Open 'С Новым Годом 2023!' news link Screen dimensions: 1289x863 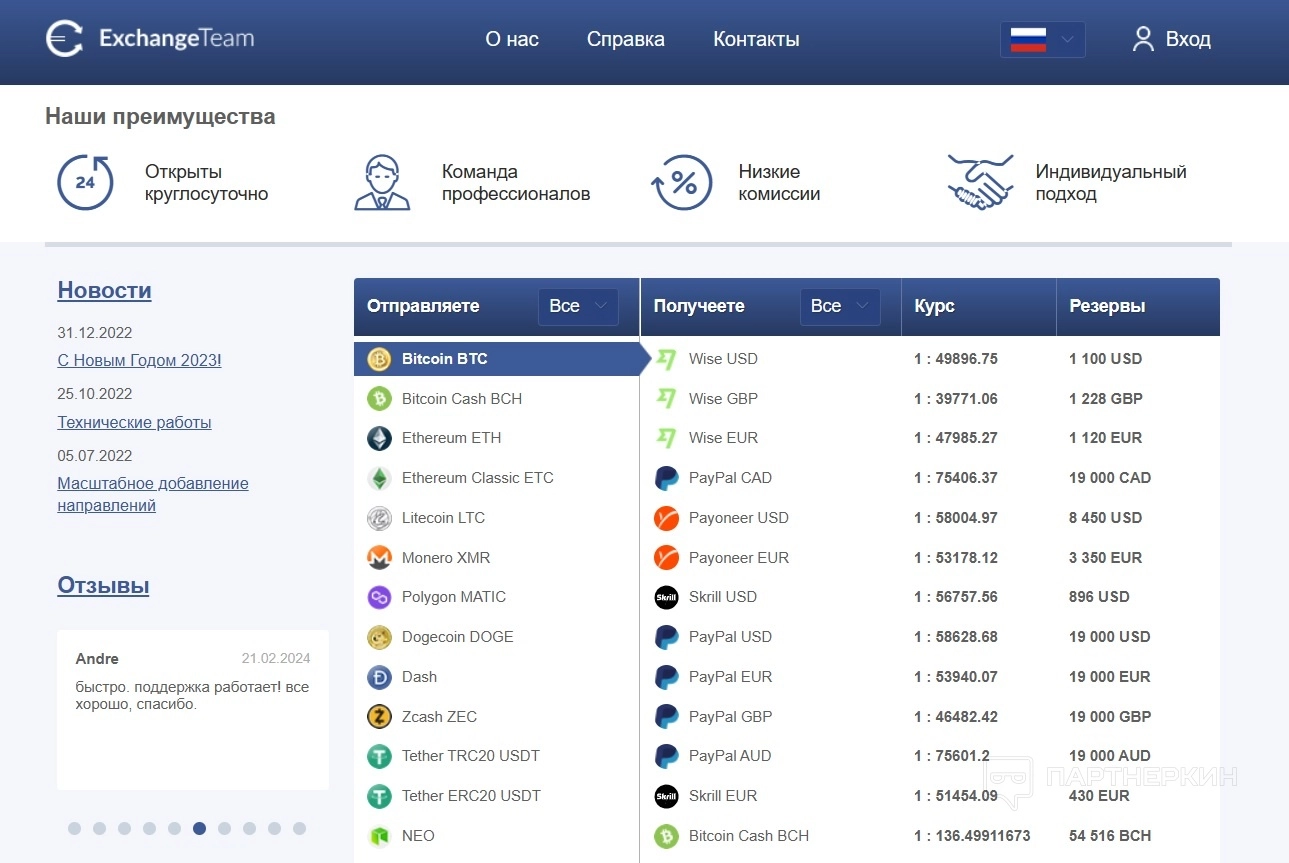coord(139,360)
